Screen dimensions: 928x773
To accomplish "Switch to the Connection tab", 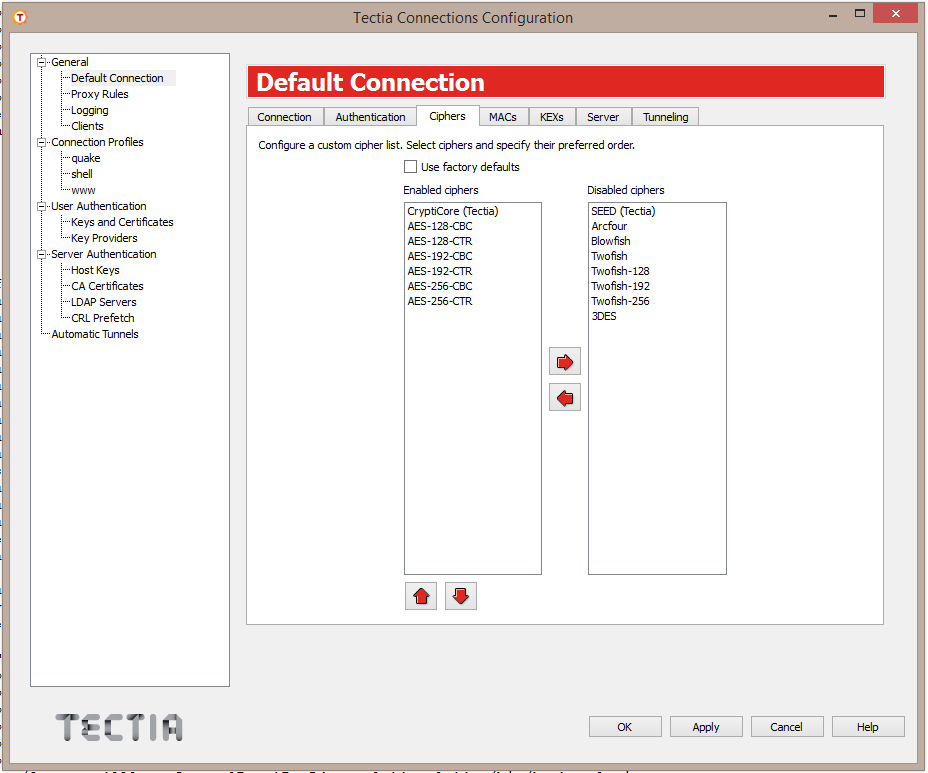I will [285, 117].
